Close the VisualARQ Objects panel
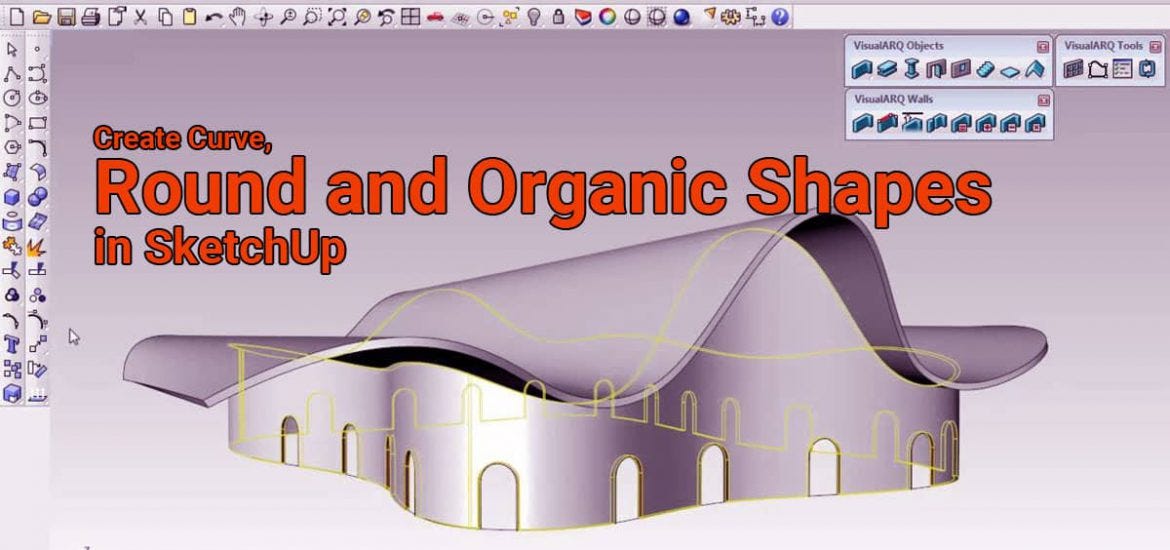This screenshot has width=1170, height=550. click(1042, 46)
